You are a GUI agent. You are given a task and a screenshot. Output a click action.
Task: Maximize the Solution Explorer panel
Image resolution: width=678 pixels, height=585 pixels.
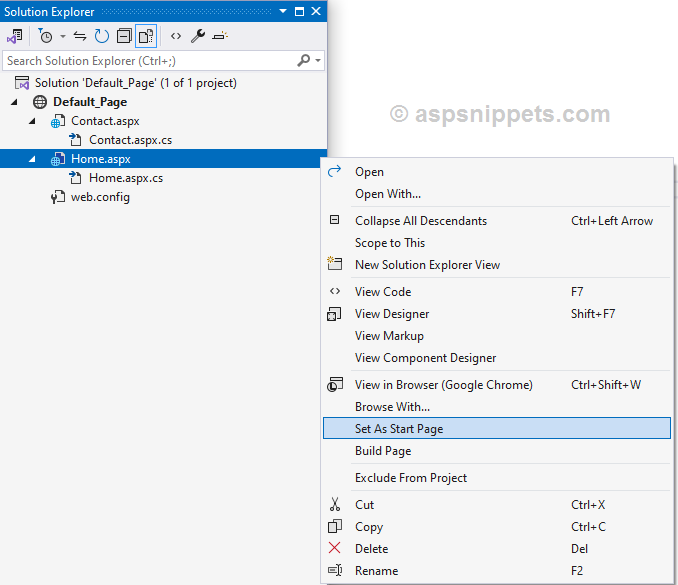point(299,11)
